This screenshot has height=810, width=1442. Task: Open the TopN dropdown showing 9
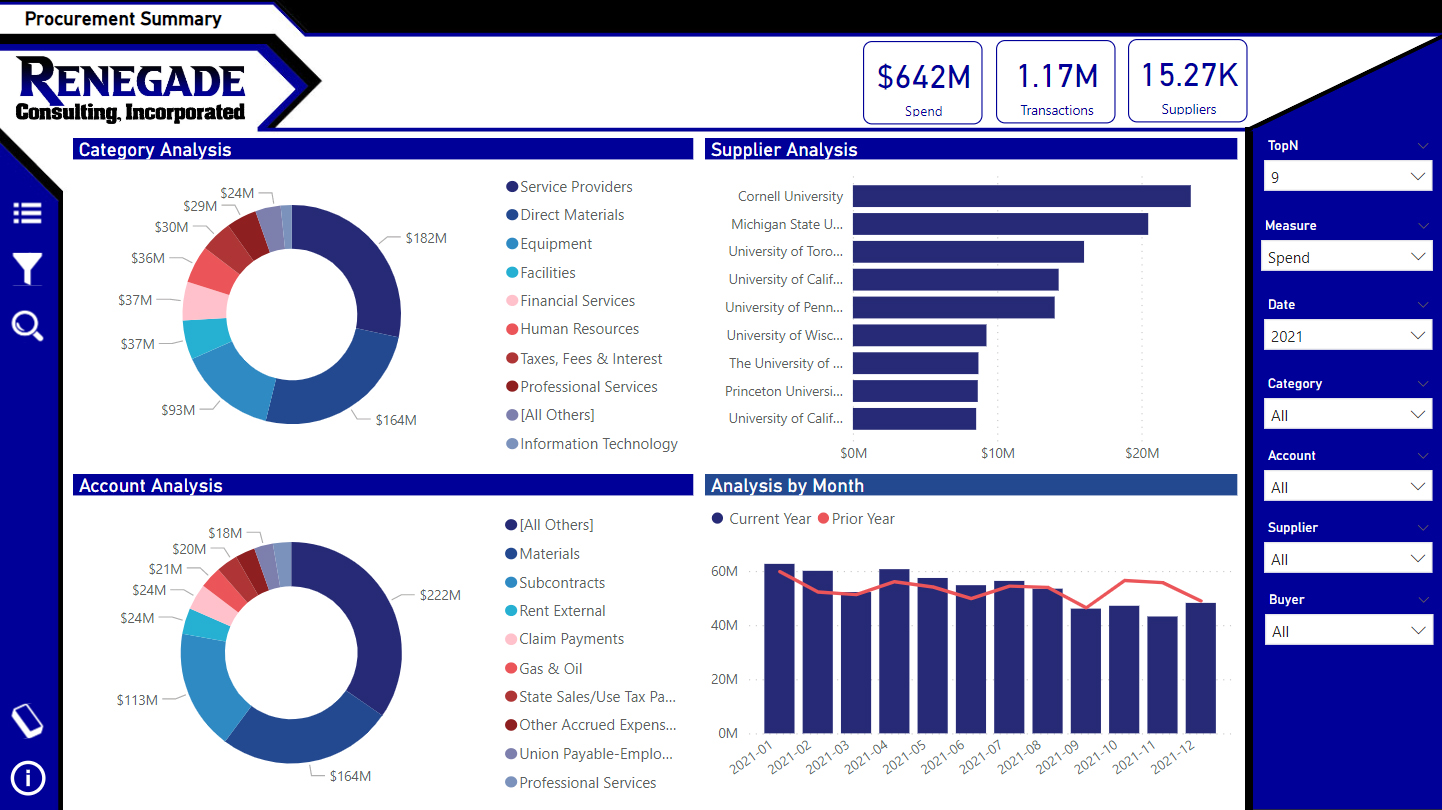tap(1347, 177)
